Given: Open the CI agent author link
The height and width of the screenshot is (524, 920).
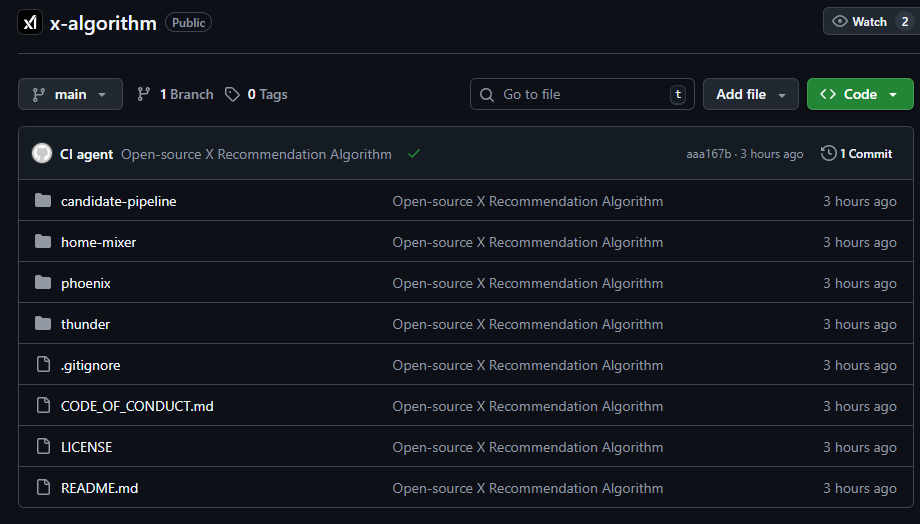Looking at the screenshot, I should [86, 154].
